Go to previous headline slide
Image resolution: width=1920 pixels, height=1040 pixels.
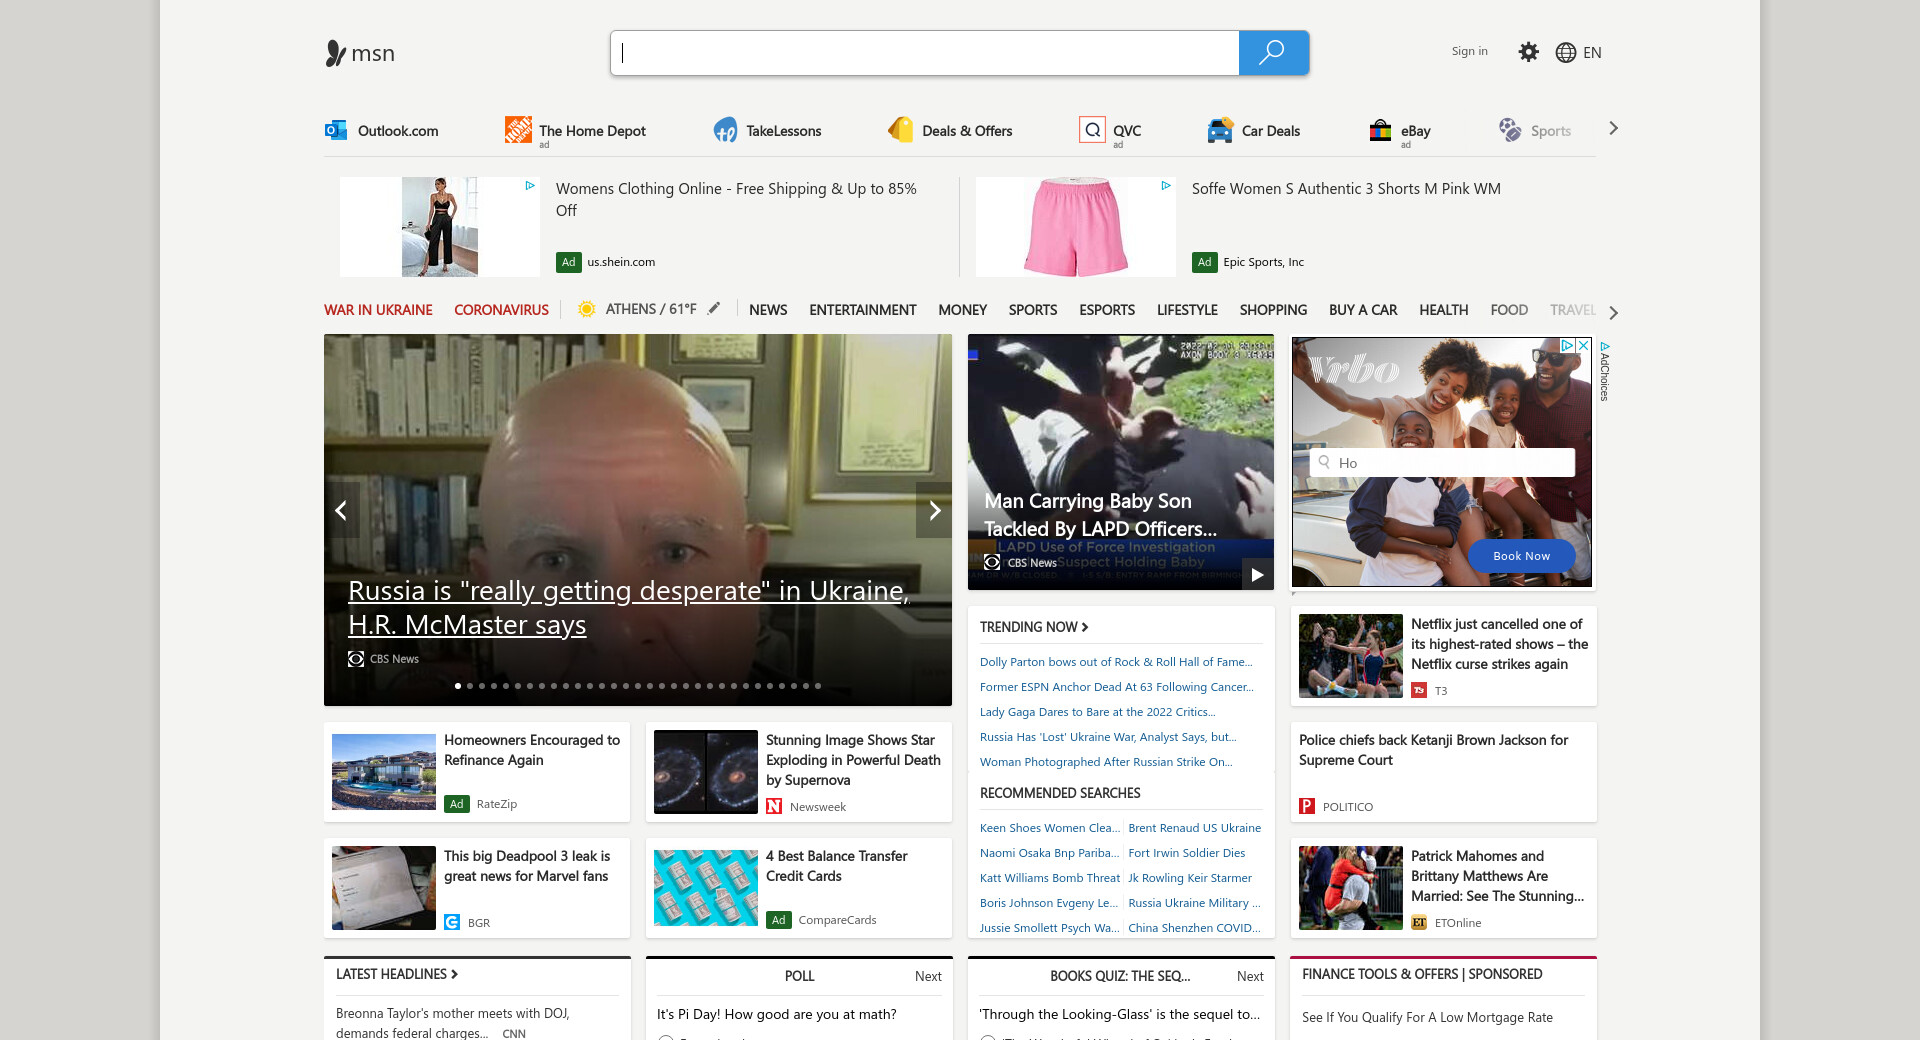(341, 510)
